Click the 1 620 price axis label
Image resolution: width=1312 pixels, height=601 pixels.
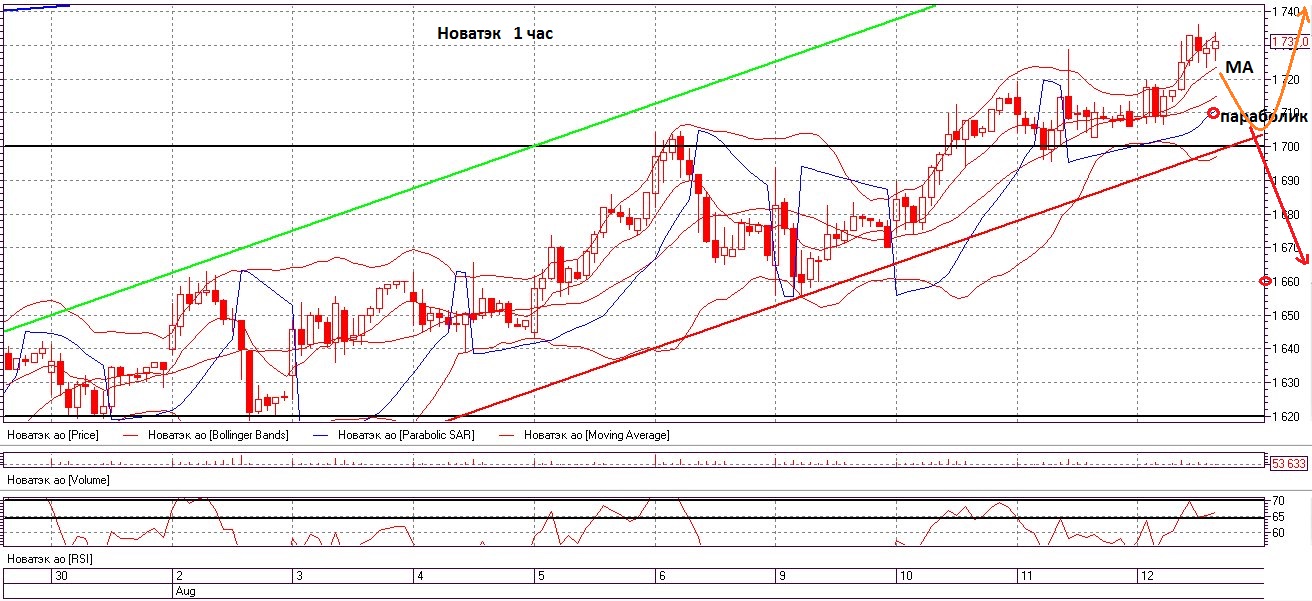[x=1286, y=416]
